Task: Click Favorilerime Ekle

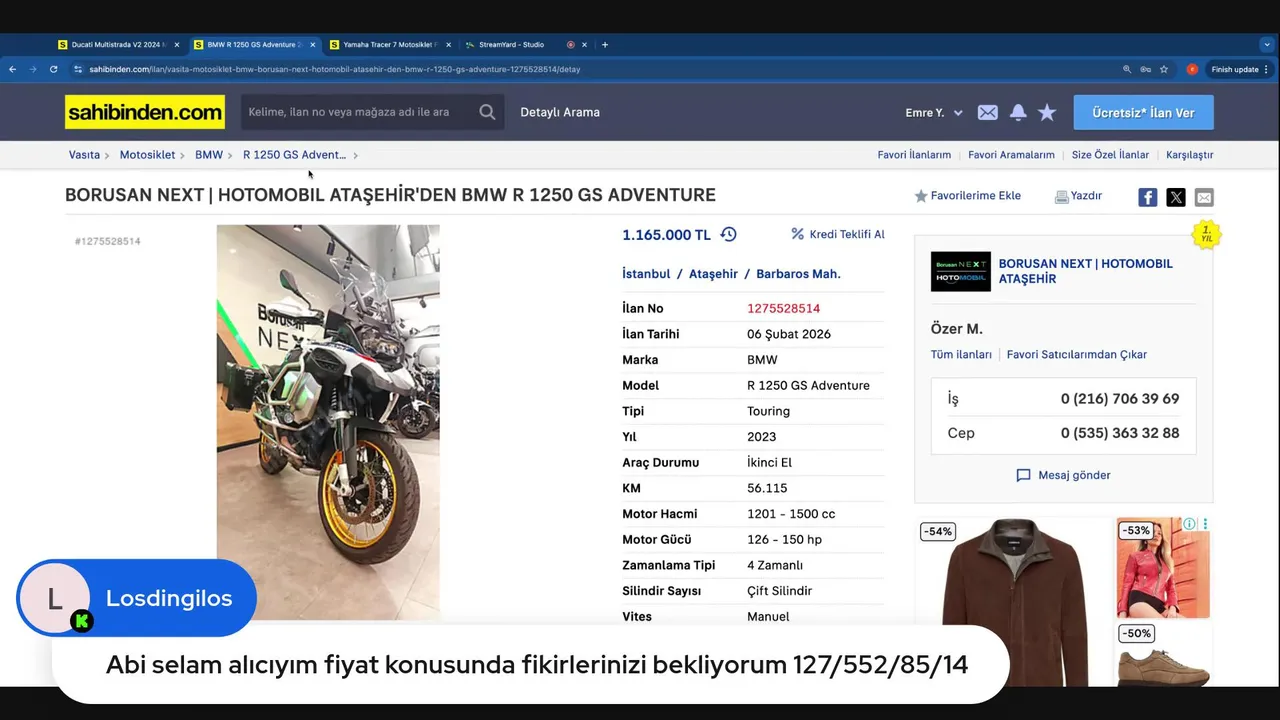Action: click(967, 196)
